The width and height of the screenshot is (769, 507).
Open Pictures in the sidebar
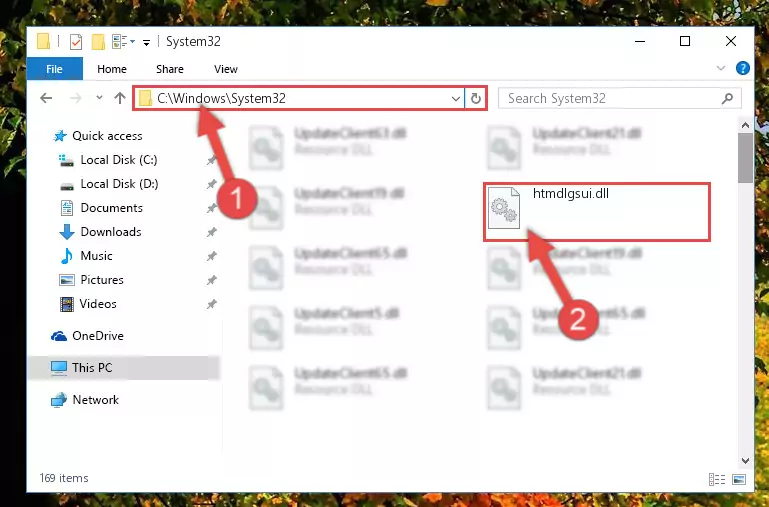(91, 280)
